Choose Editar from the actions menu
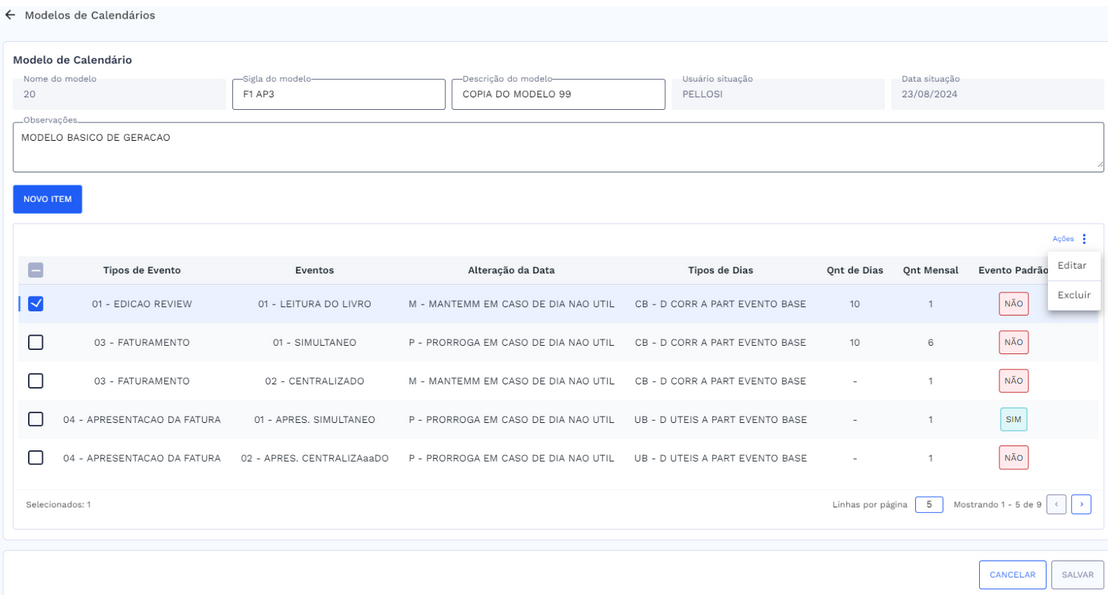Image resolution: width=1108 pixels, height=595 pixels. pyautogui.click(x=1072, y=266)
